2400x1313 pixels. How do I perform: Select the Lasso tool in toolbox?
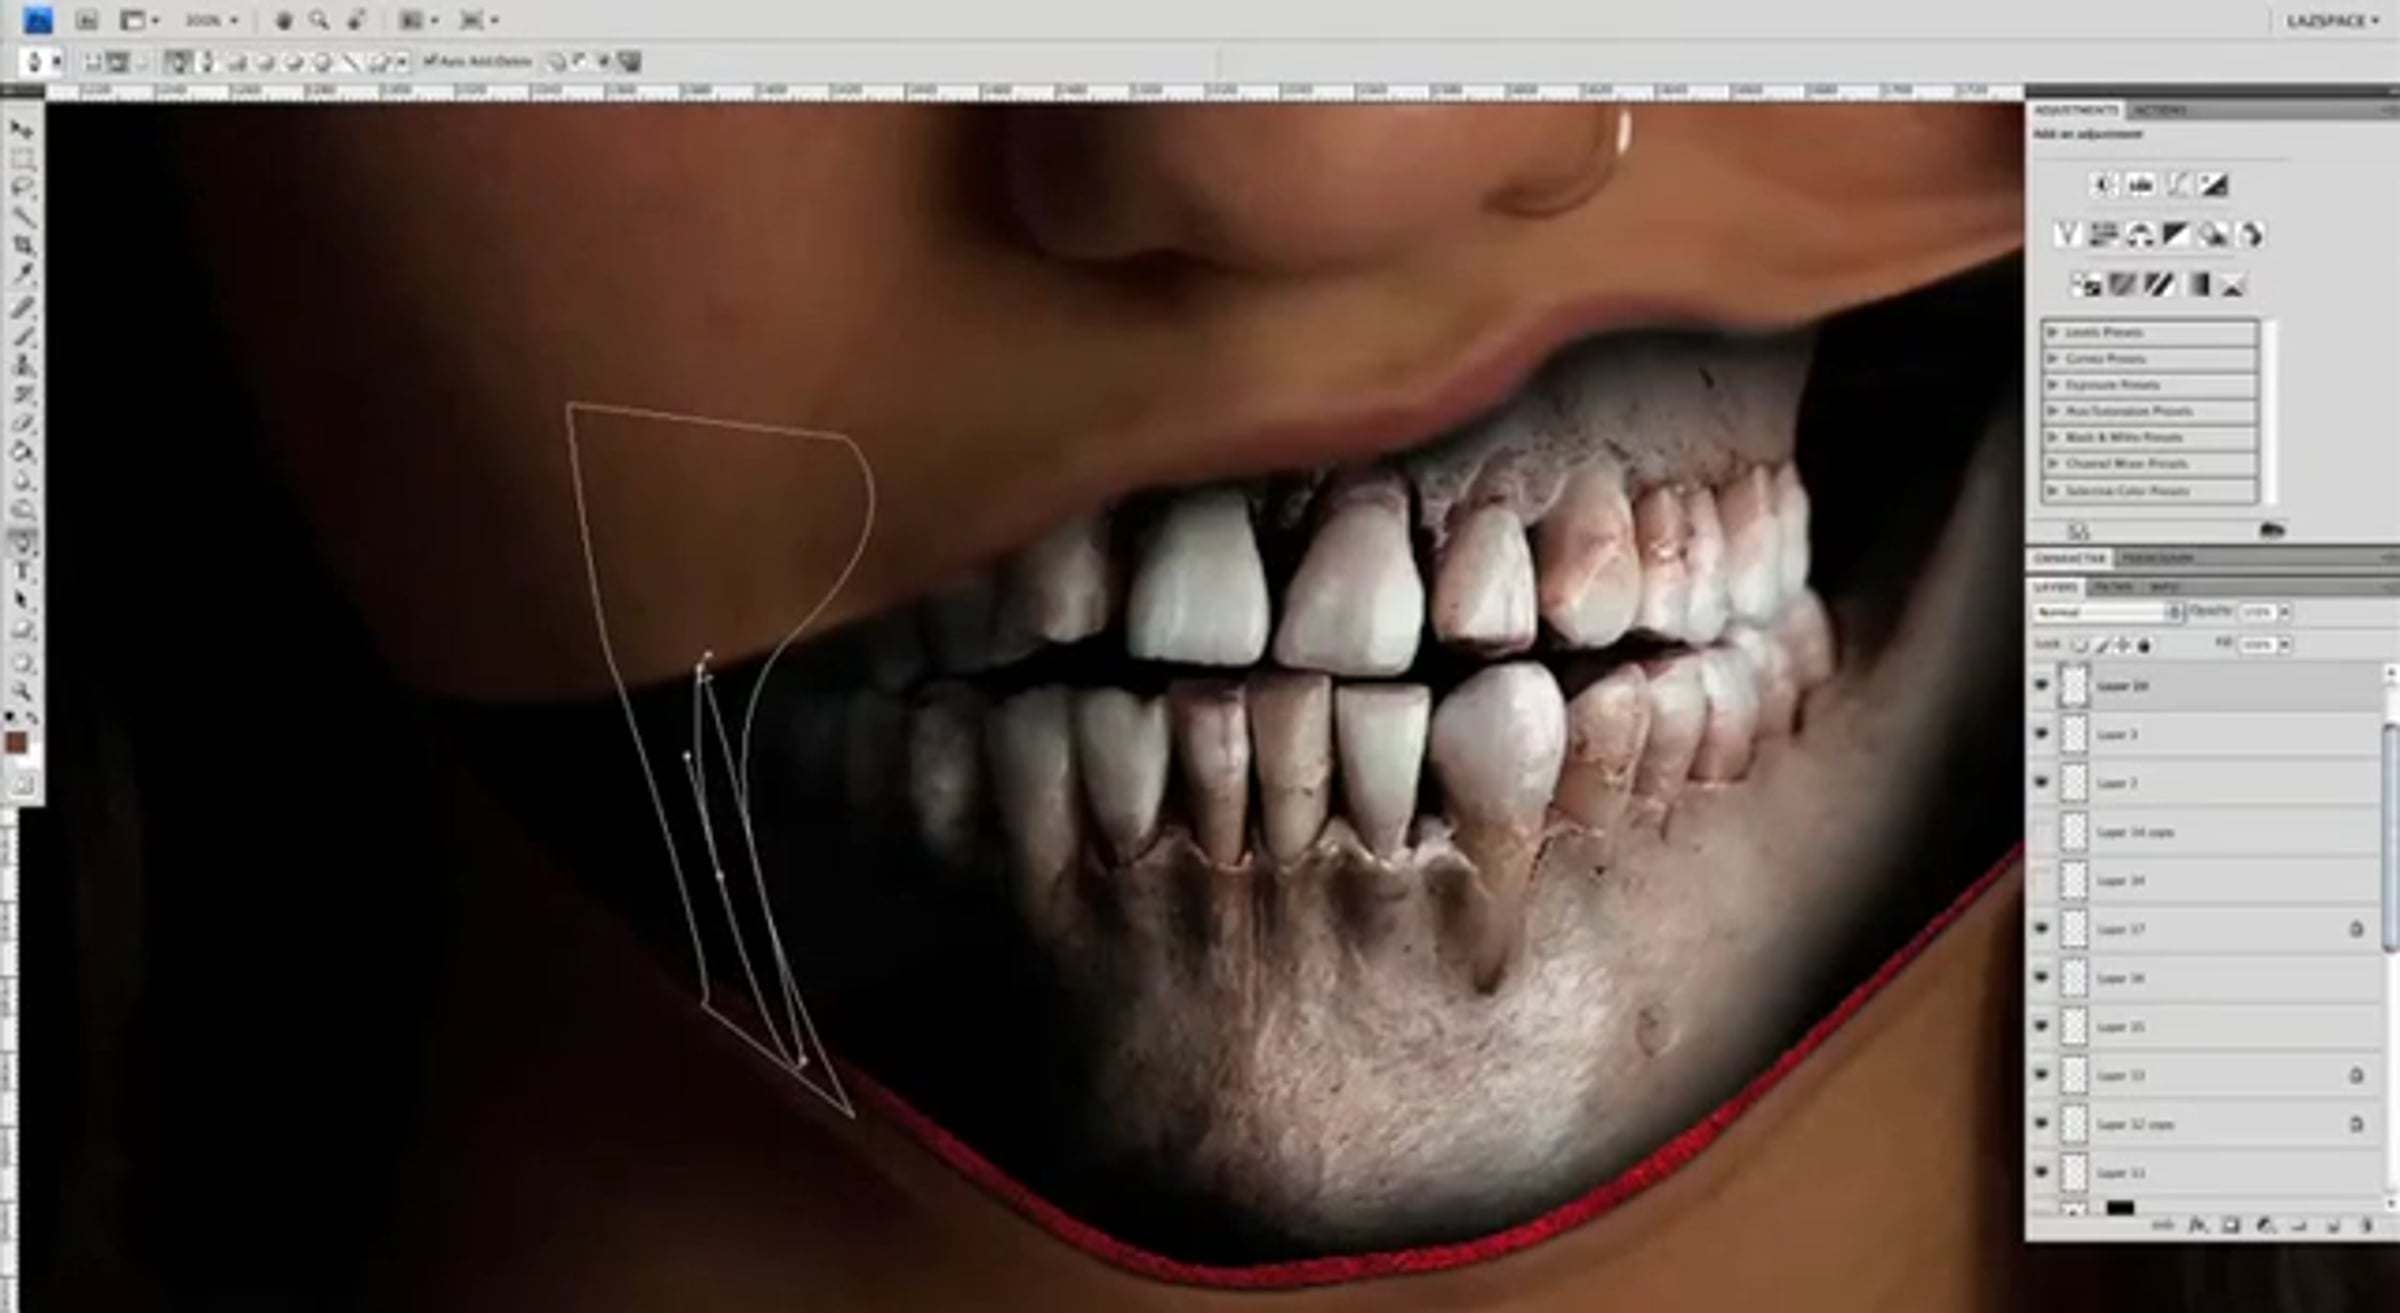click(x=22, y=187)
